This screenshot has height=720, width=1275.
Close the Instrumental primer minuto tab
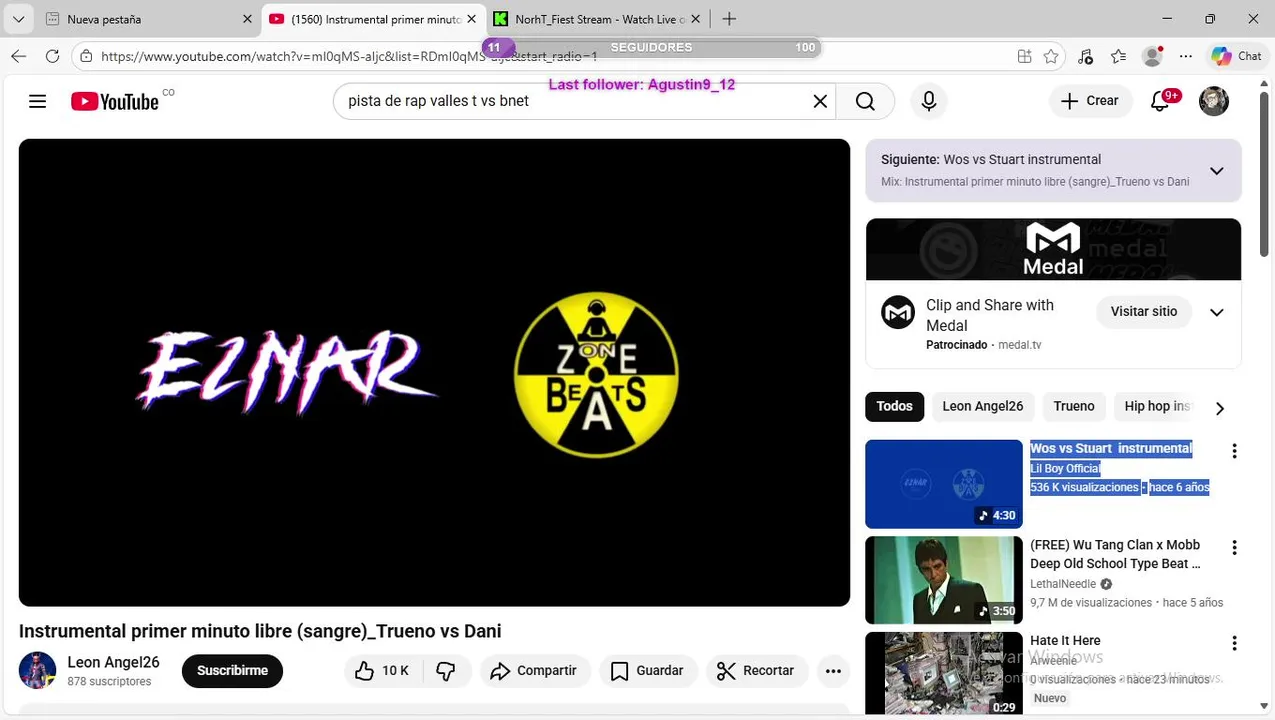pos(472,19)
